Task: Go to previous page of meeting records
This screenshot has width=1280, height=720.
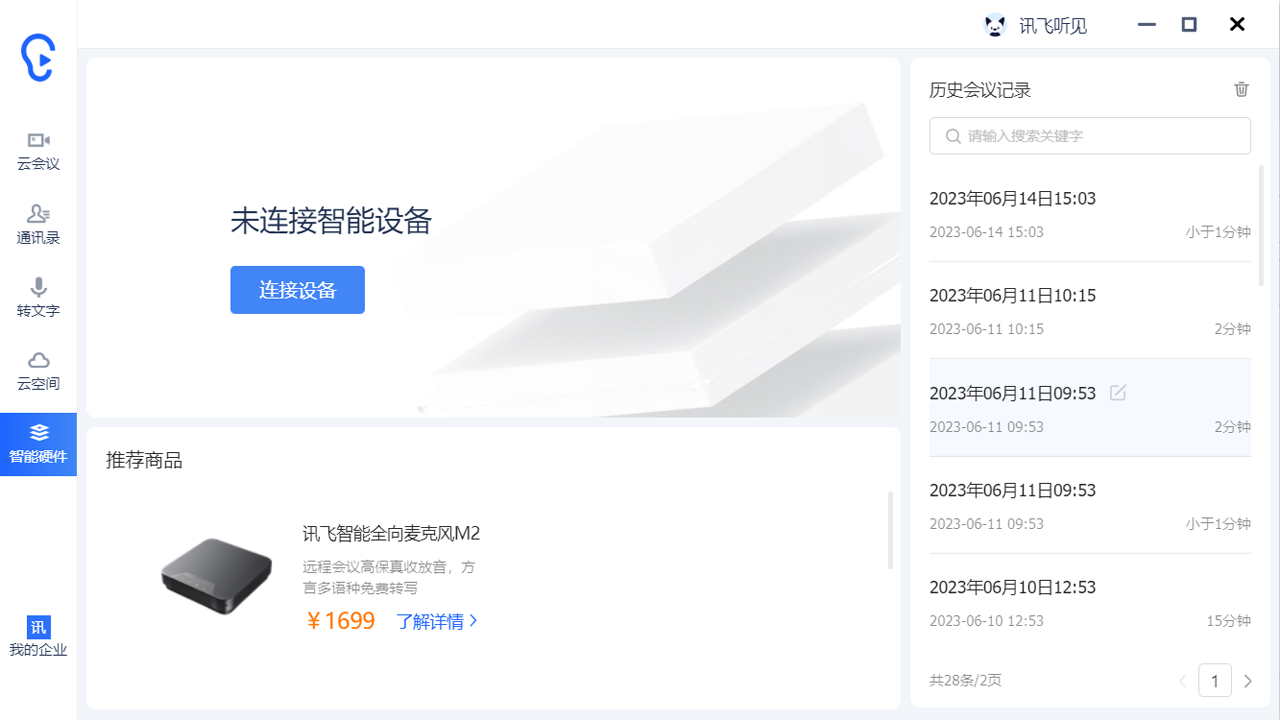Action: point(1183,681)
